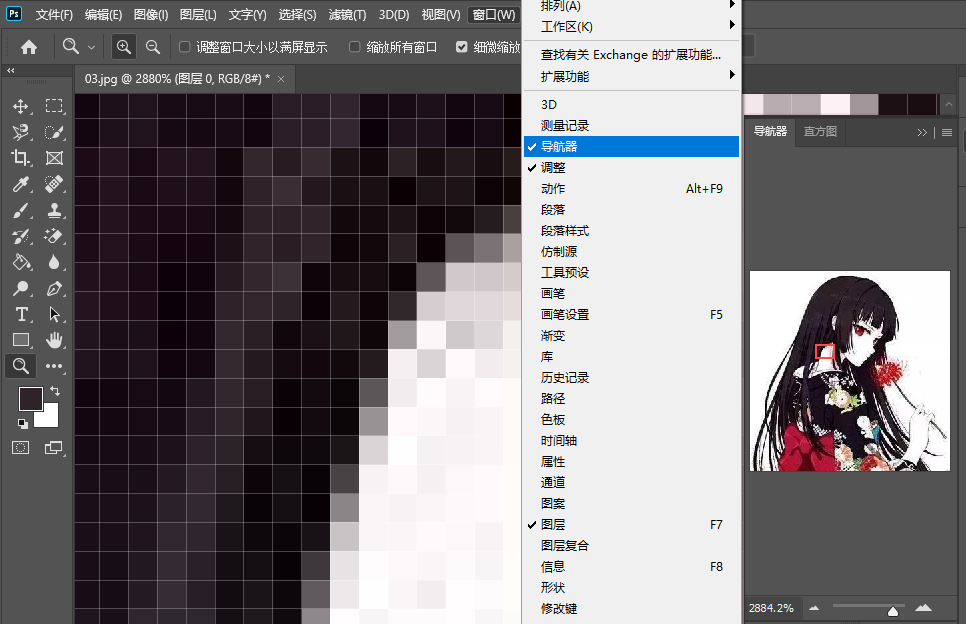The height and width of the screenshot is (624, 966).
Task: Uncheck the 图层 panel entry
Action: [x=631, y=524]
